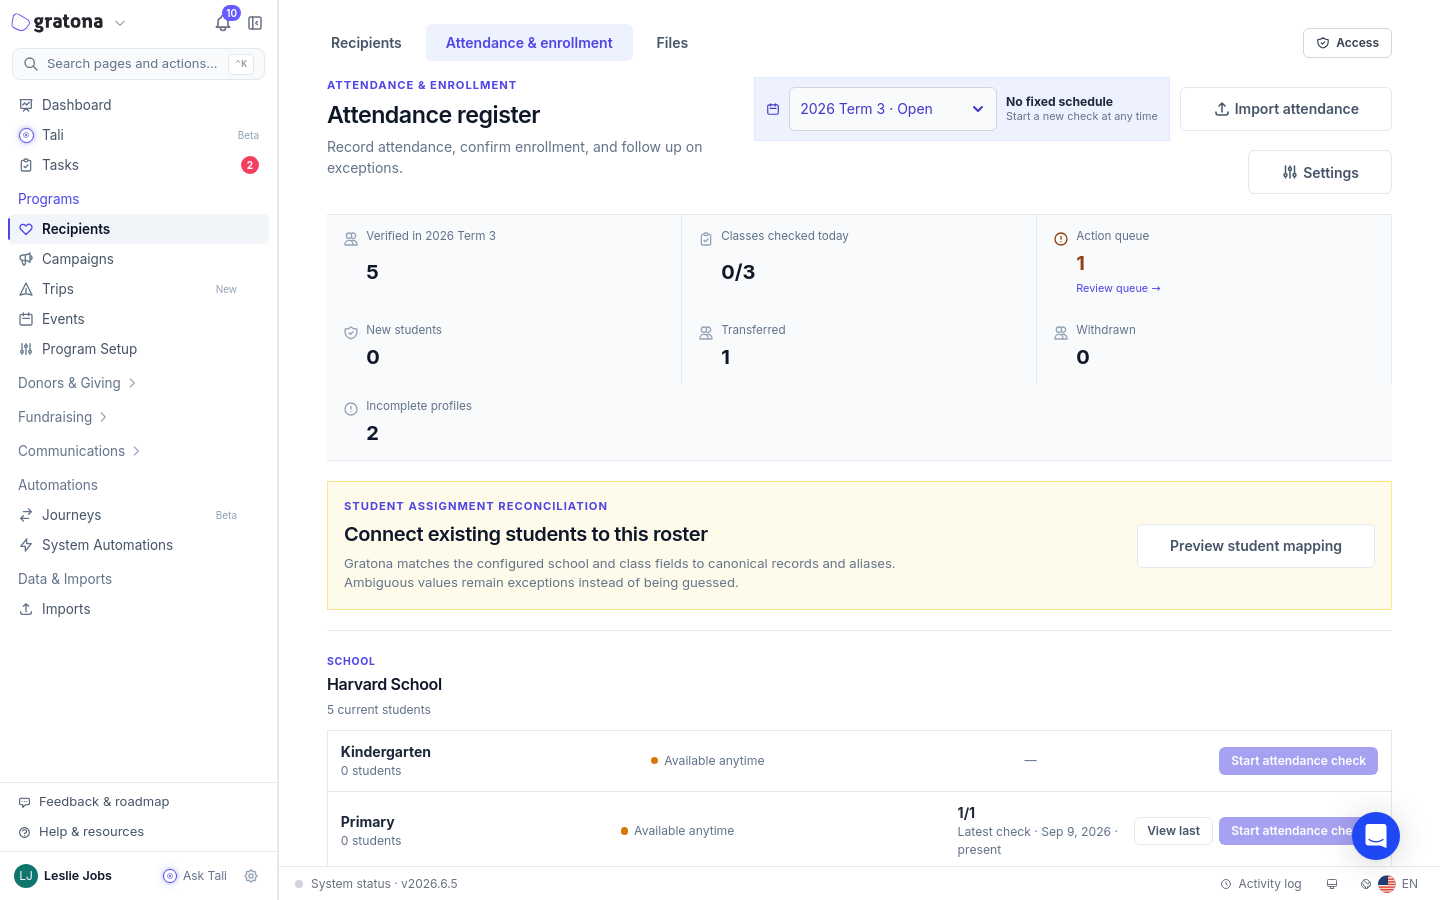The image size is (1440, 900).
Task: Click the globe icon in the status bar
Action: [1366, 884]
